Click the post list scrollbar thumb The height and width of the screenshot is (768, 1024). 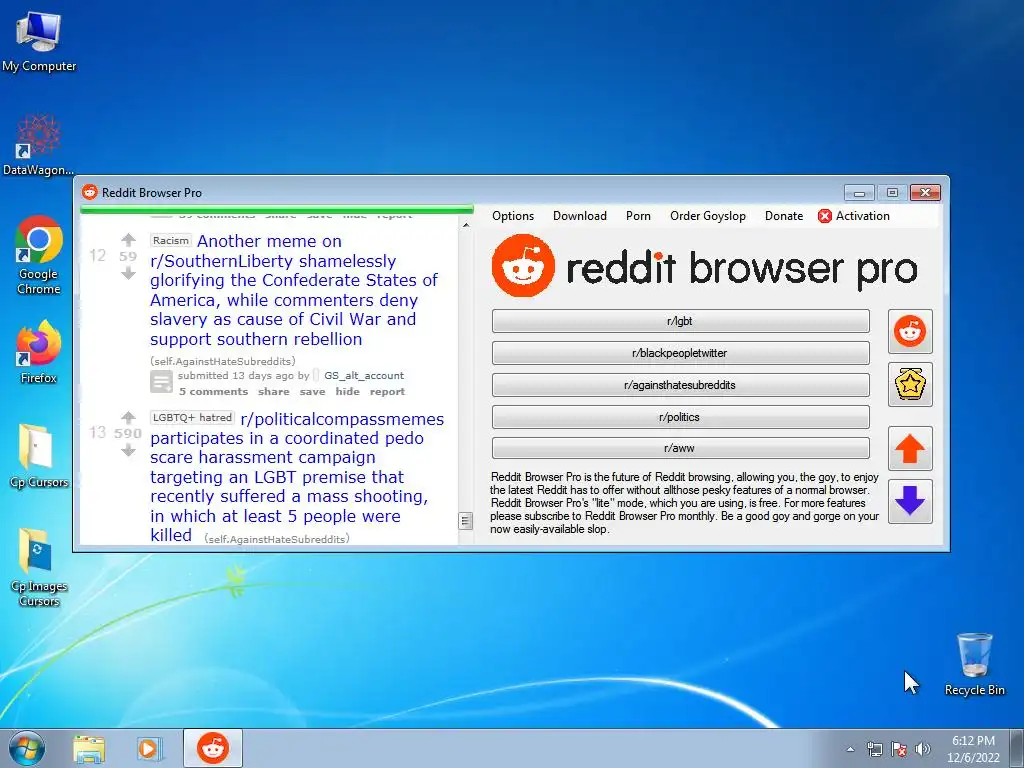coord(465,520)
